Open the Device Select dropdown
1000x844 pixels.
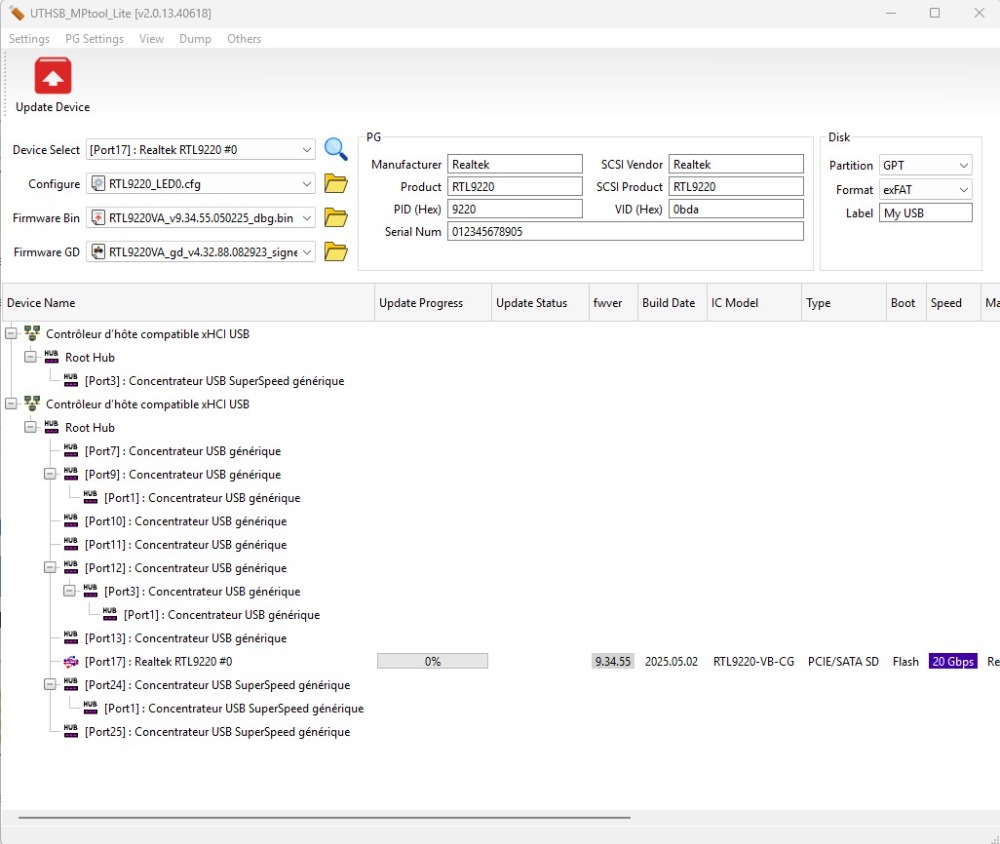306,150
